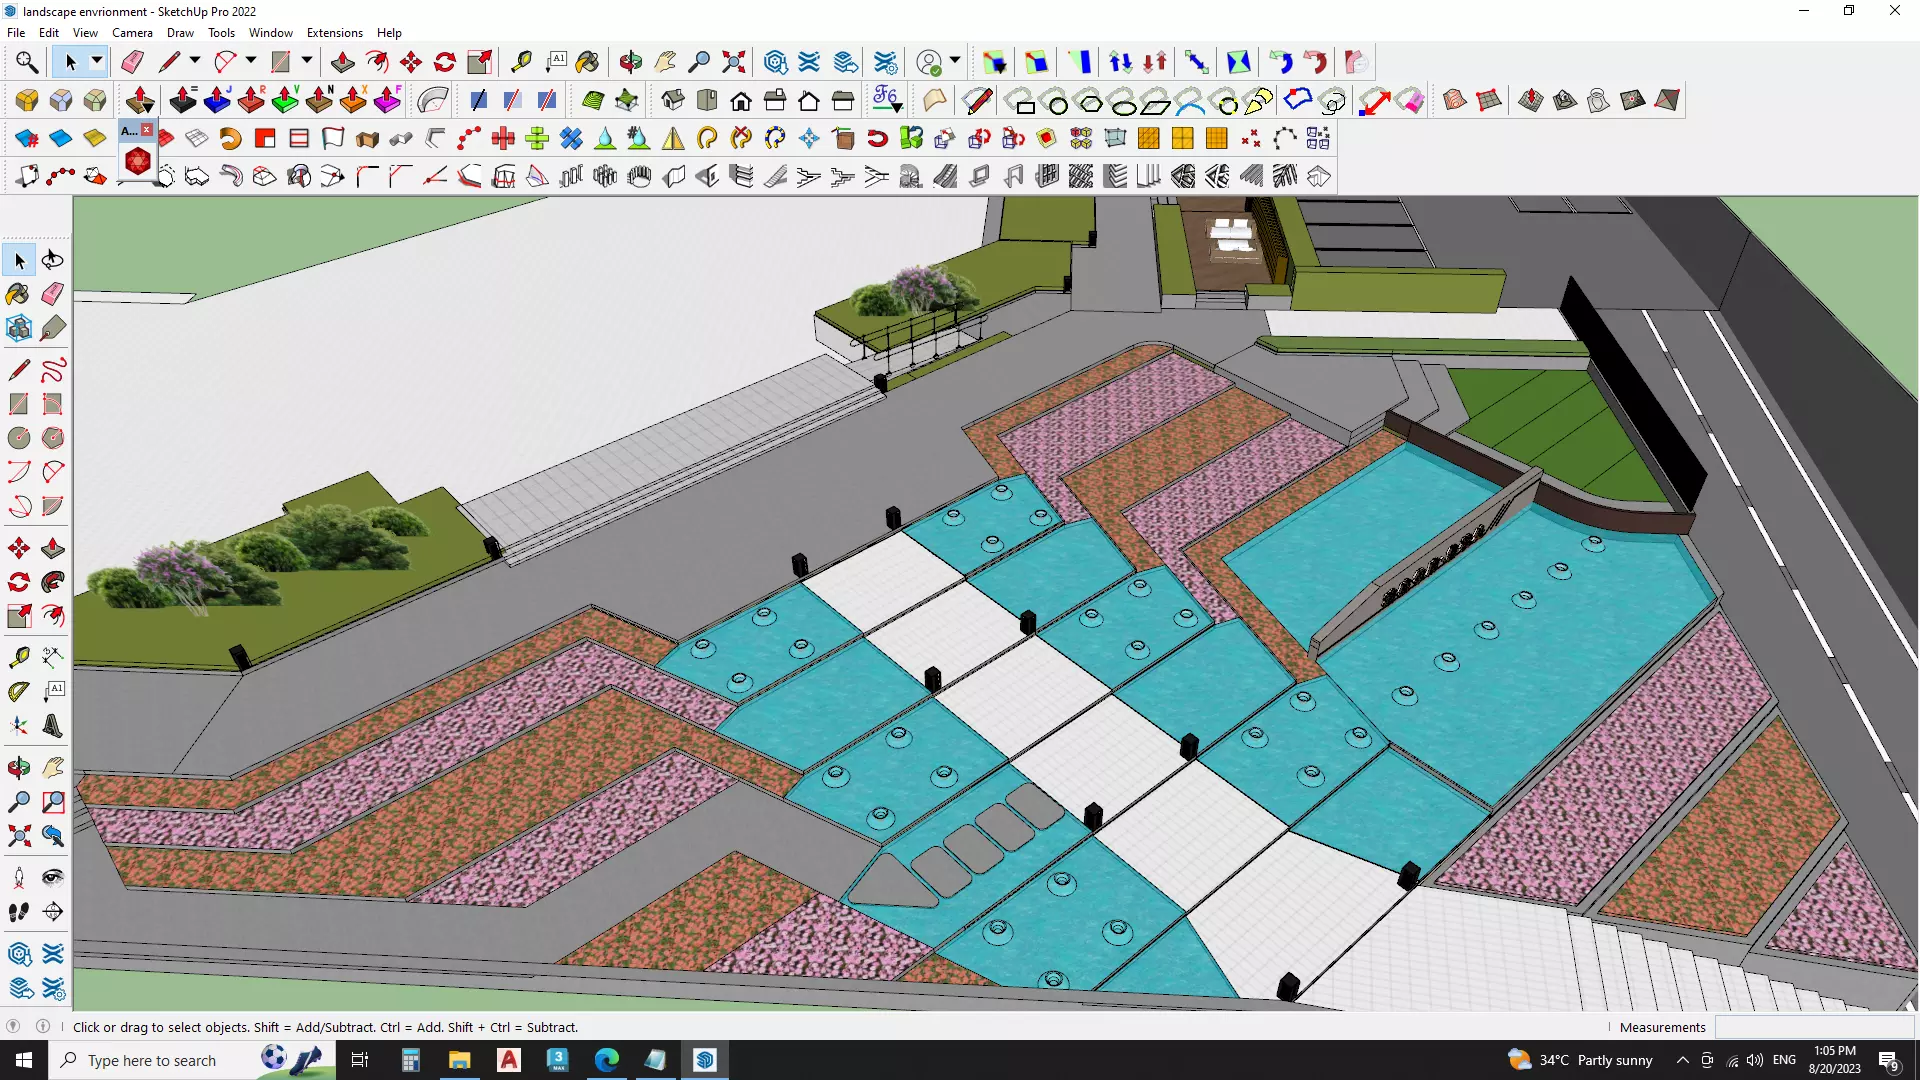
Task: Select the Zoom Window tool in left toolbar
Action: 53,802
